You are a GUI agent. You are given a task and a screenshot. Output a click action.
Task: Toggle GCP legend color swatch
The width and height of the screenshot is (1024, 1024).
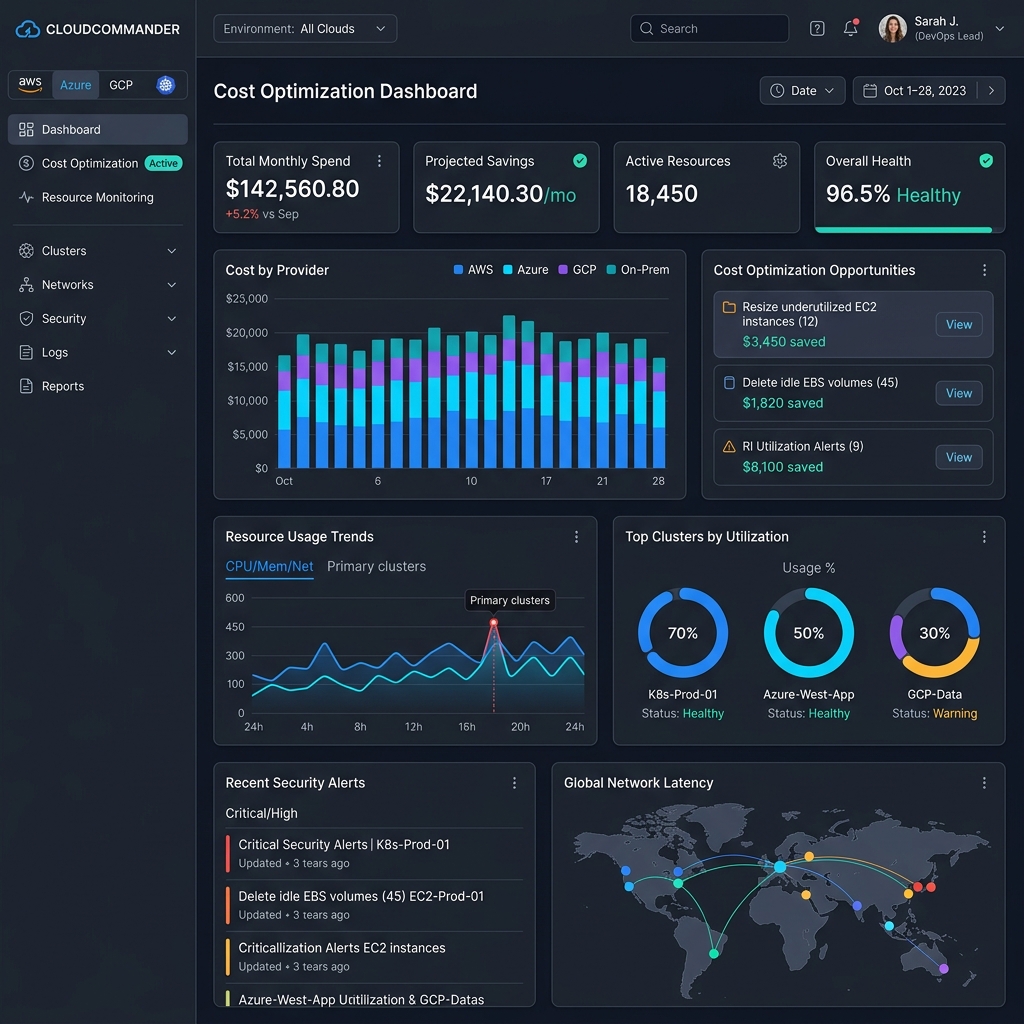[563, 270]
